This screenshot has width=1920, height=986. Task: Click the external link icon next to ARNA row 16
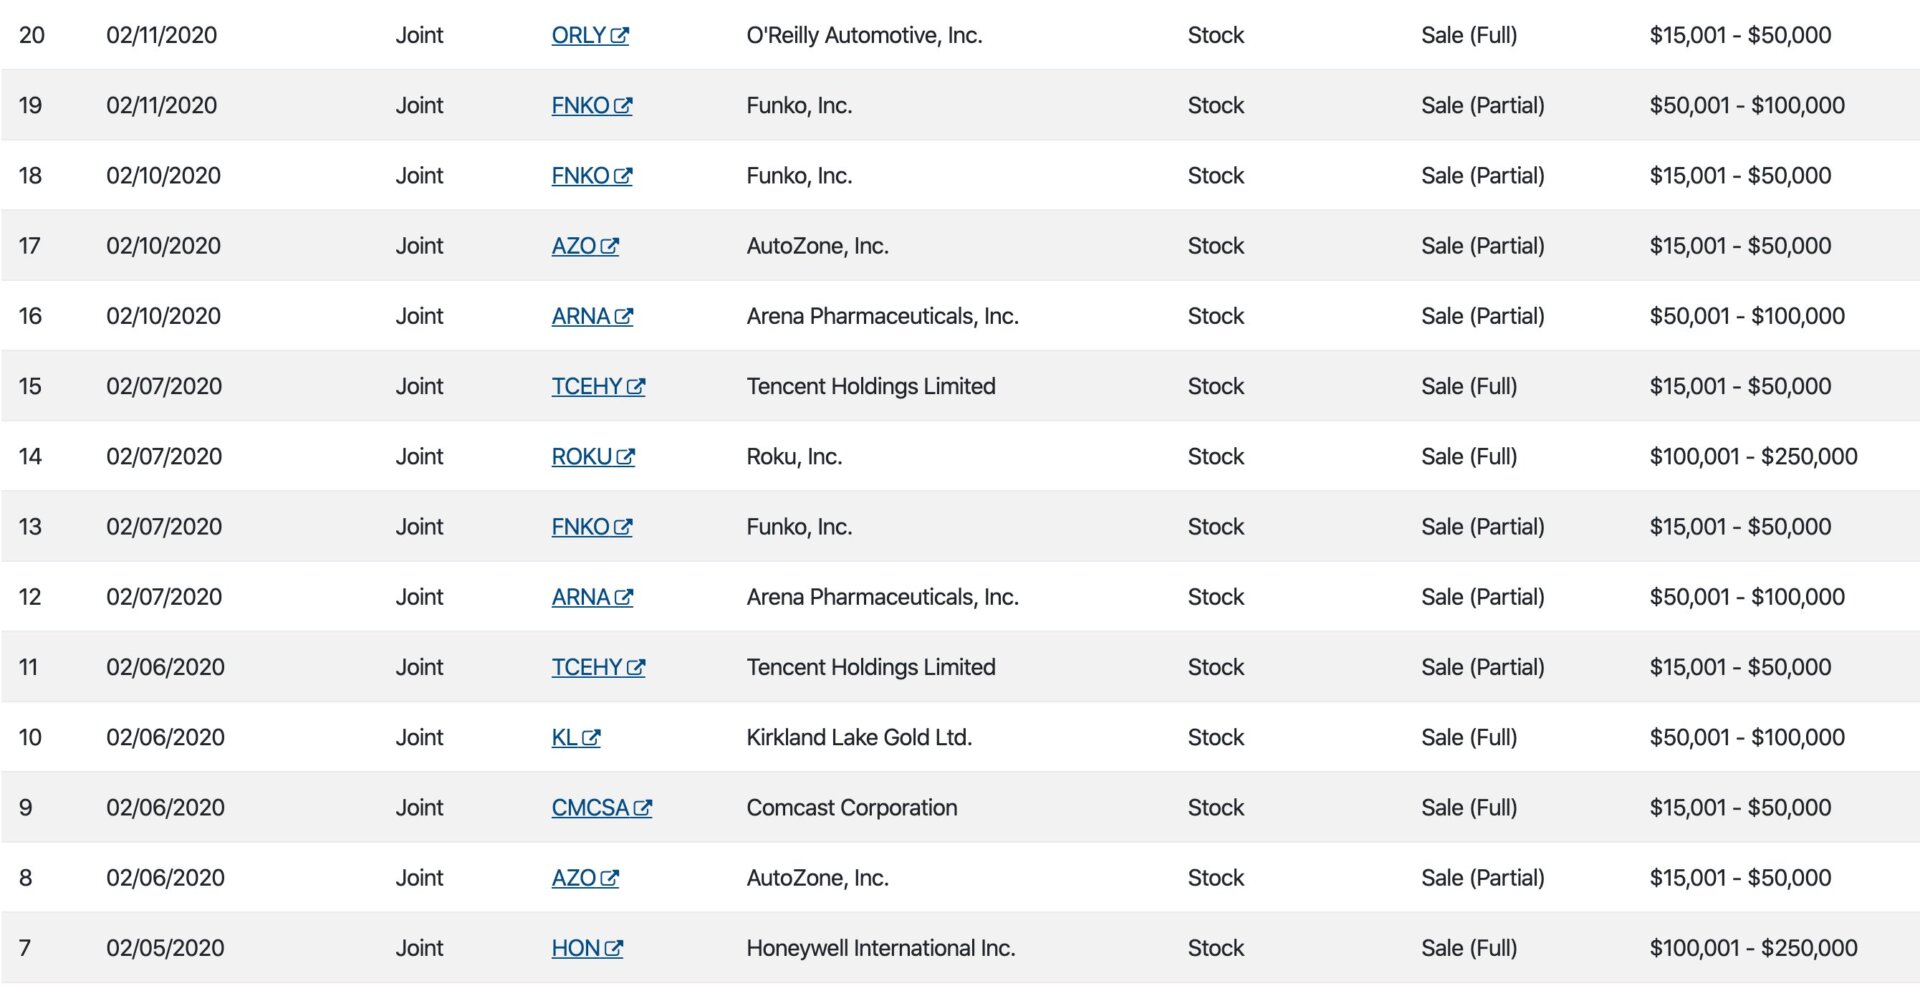click(x=626, y=314)
